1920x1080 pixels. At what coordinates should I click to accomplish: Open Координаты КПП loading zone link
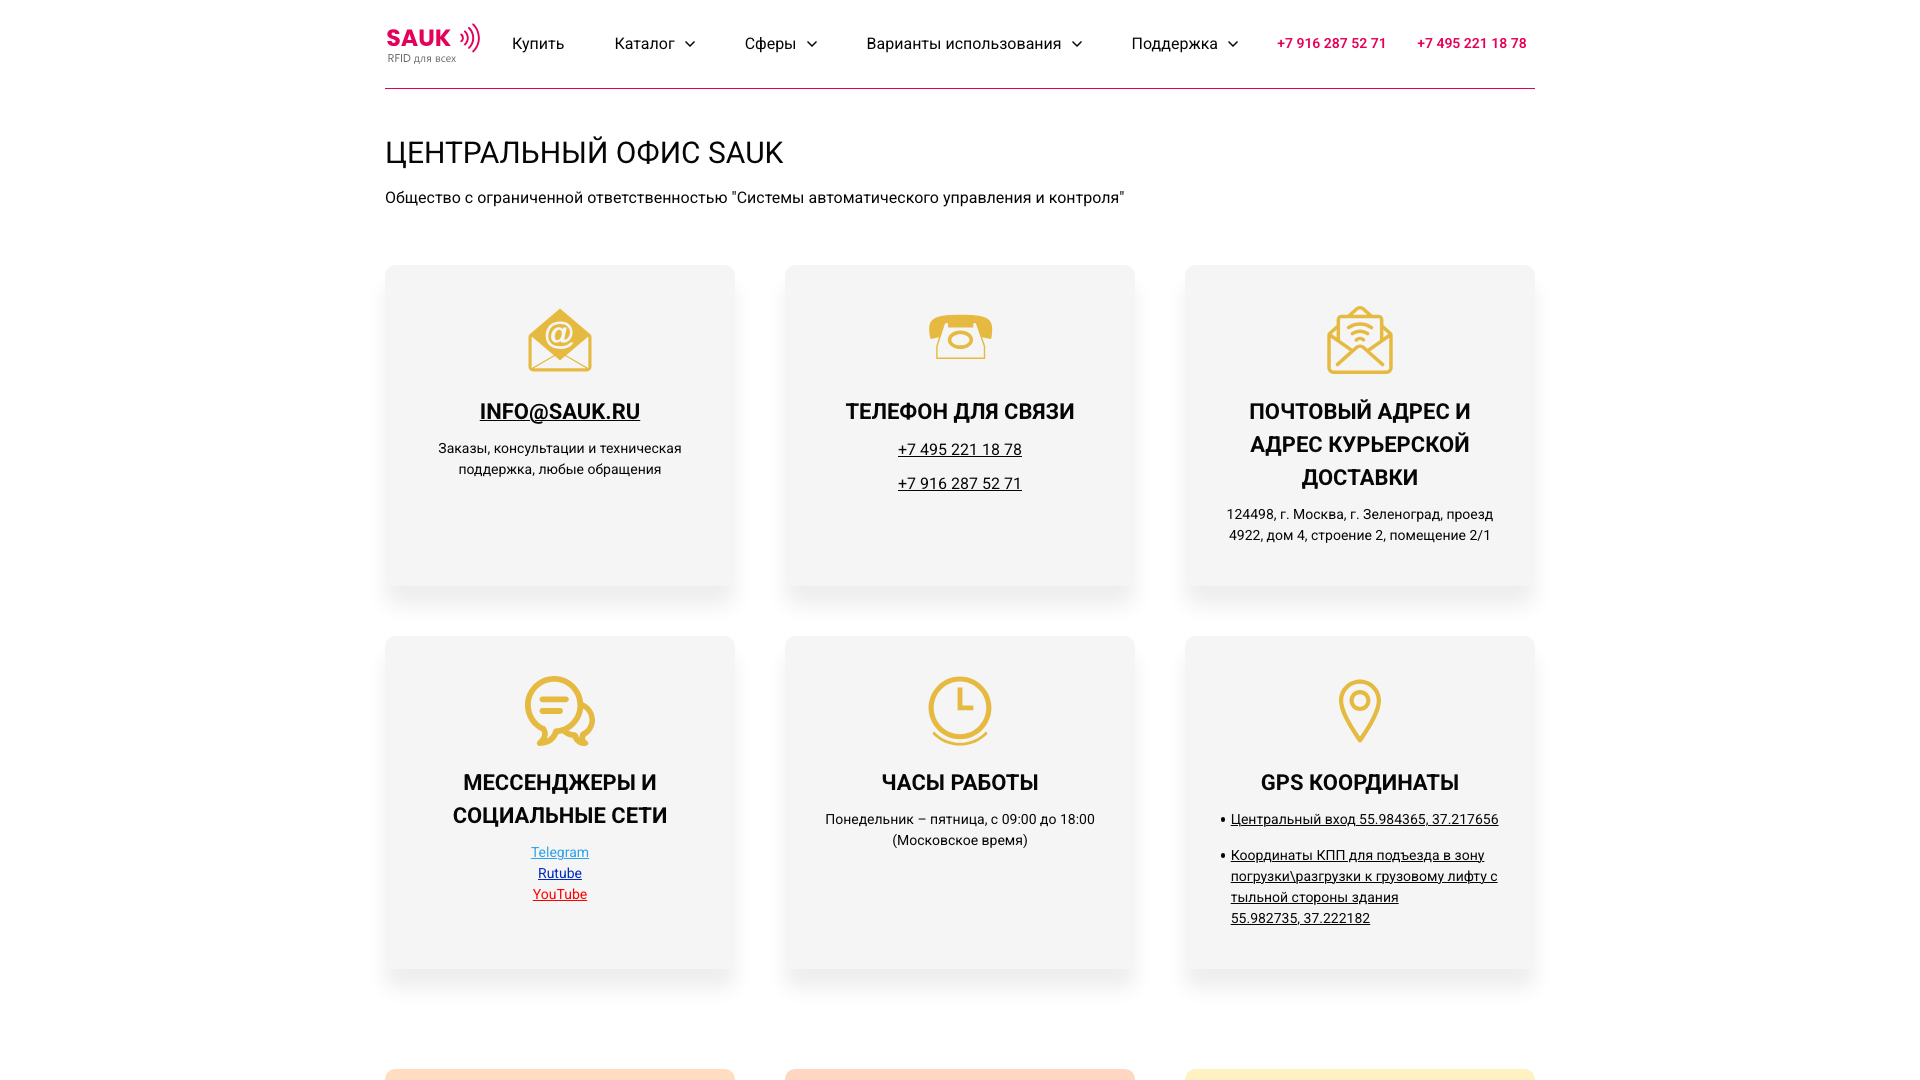[x=1364, y=886]
